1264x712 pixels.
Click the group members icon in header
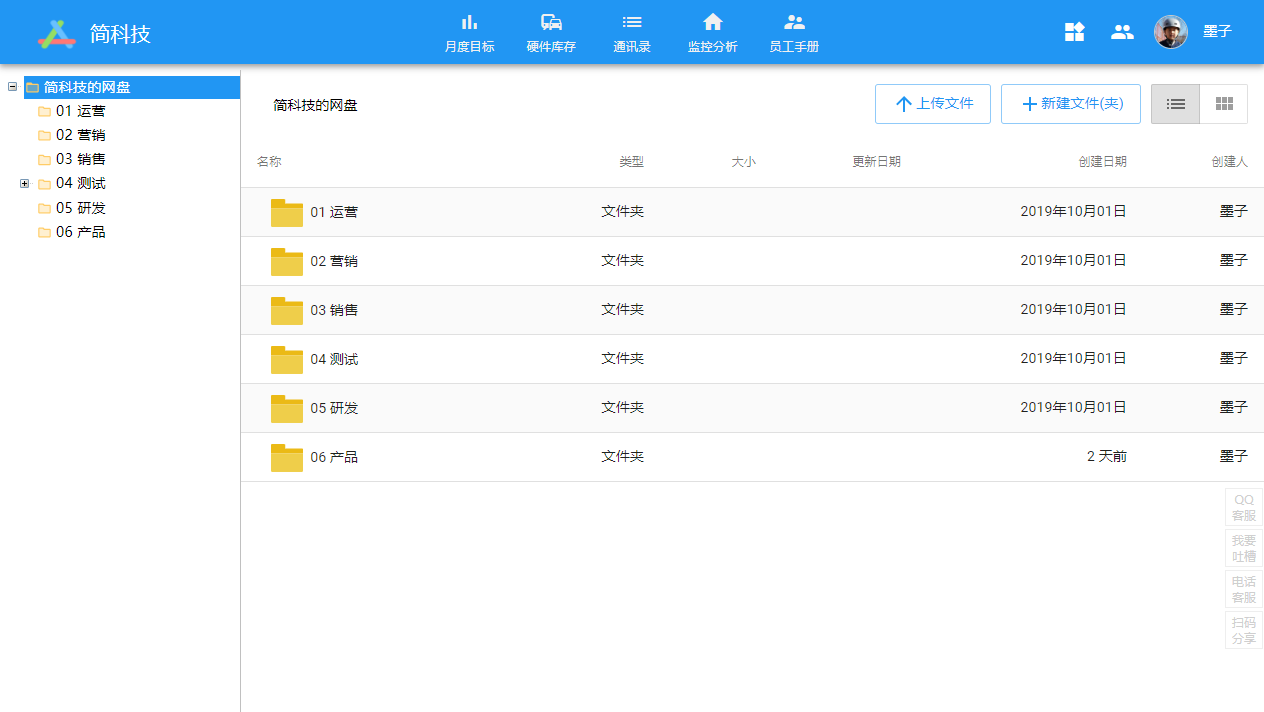click(x=1122, y=32)
